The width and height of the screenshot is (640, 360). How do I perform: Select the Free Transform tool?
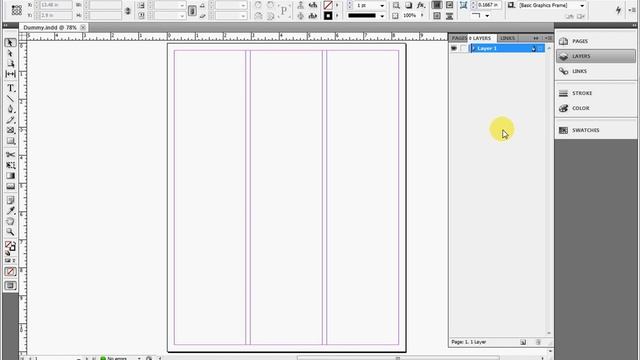pos(11,165)
